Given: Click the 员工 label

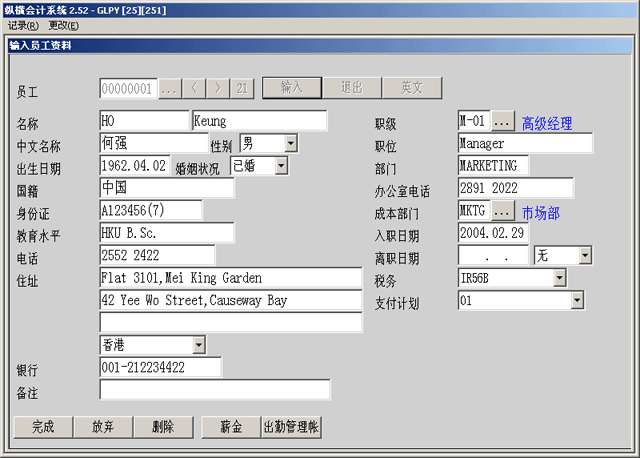Looking at the screenshot, I should [27, 92].
